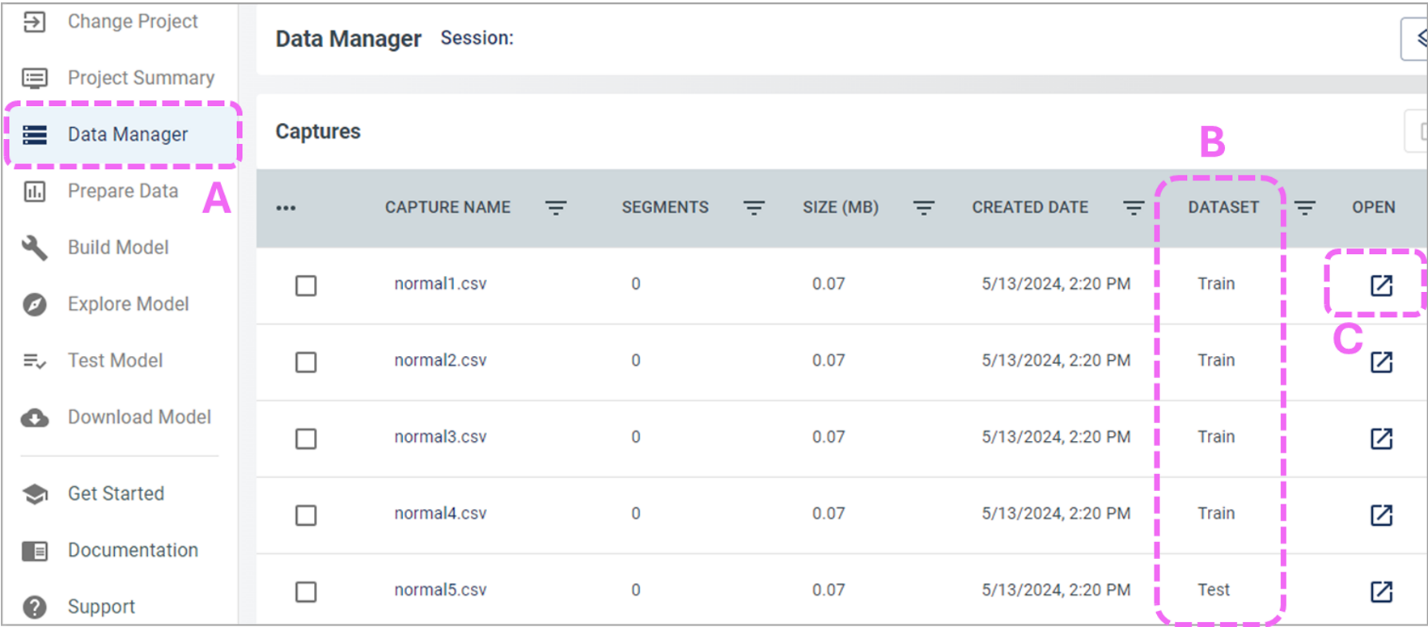Click the Explore Model compass icon
Viewport: 1428px width, 627px height.
click(x=35, y=305)
